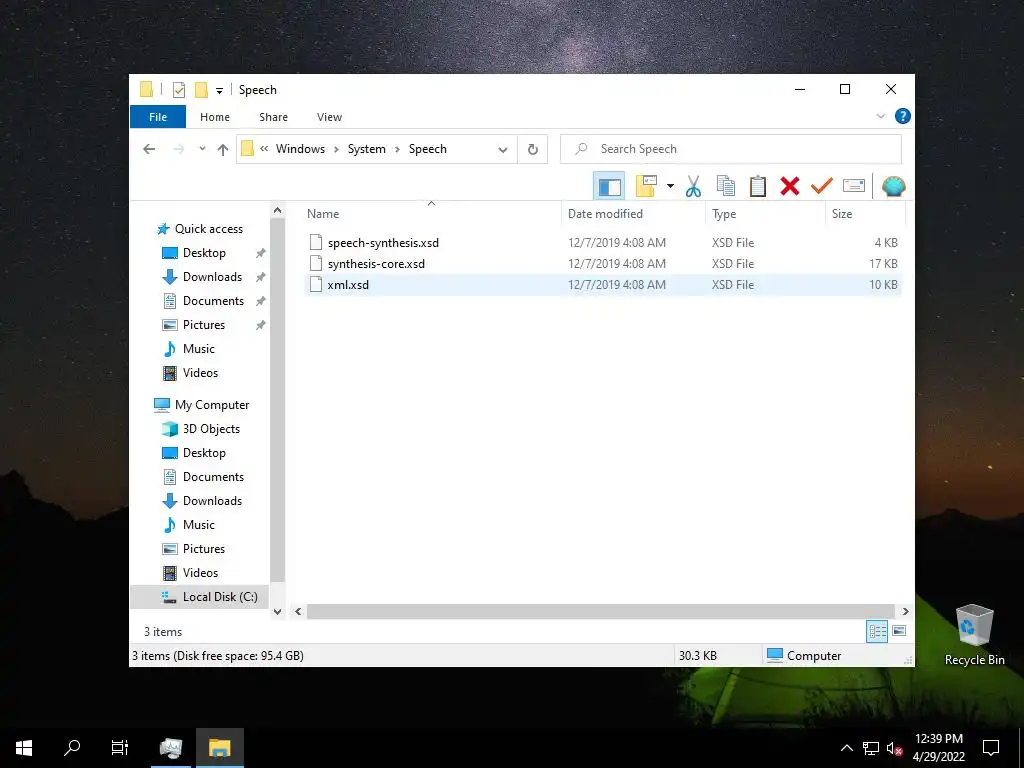Delete the selected file with red X
The width and height of the screenshot is (1024, 768).
[x=790, y=187]
